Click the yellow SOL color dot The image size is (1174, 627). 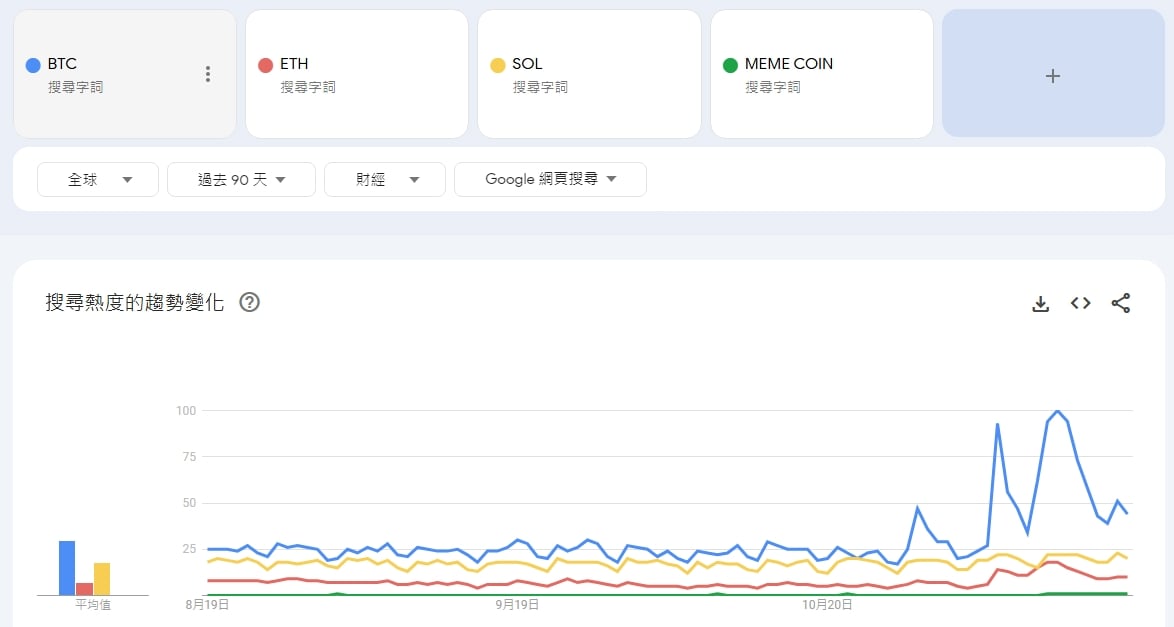498,65
